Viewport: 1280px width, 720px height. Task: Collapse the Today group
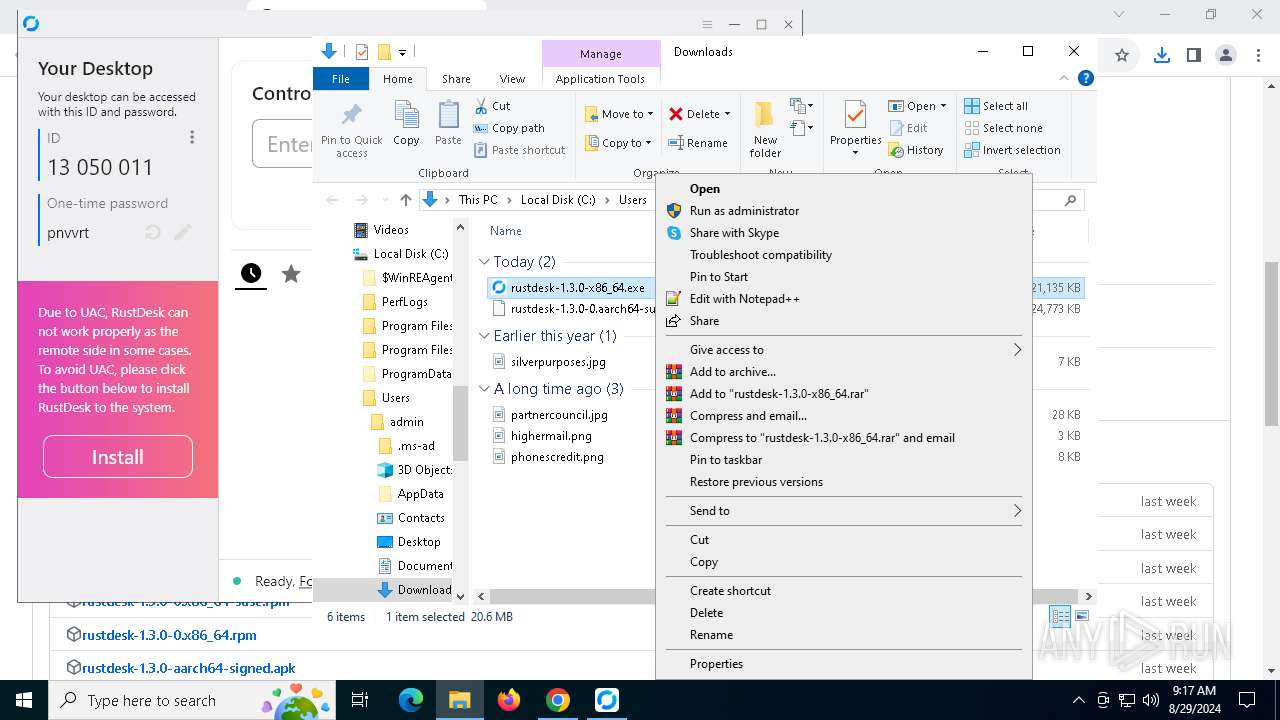coord(485,262)
